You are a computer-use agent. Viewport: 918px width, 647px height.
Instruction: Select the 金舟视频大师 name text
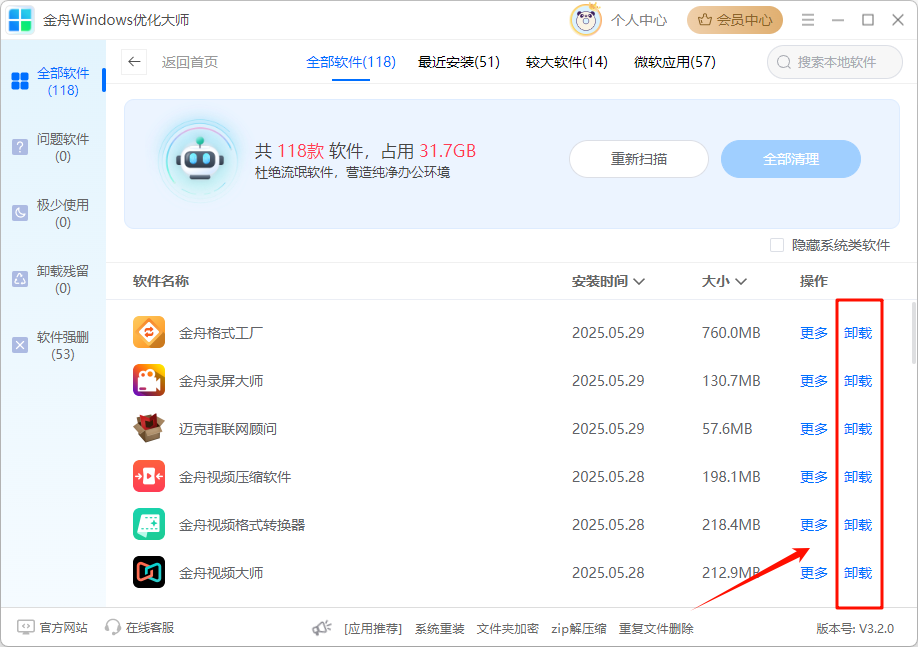(x=221, y=573)
